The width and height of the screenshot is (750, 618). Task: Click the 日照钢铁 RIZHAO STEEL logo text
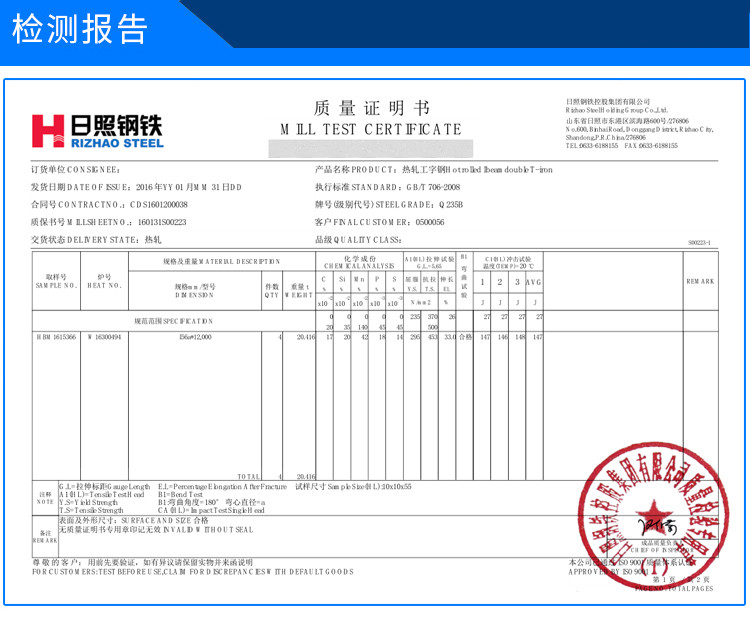116,130
